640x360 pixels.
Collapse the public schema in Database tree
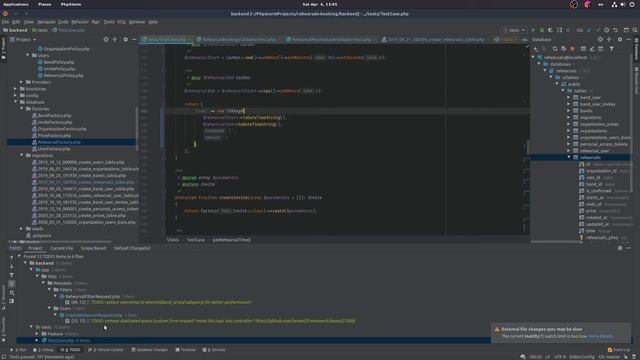[557, 84]
